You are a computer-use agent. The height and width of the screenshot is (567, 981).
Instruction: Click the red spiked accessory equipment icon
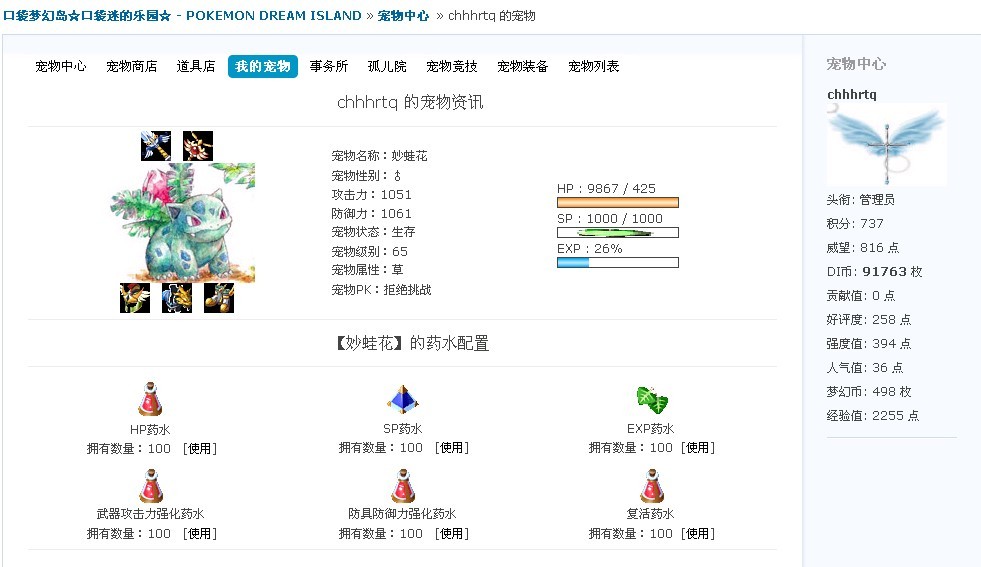coord(198,146)
